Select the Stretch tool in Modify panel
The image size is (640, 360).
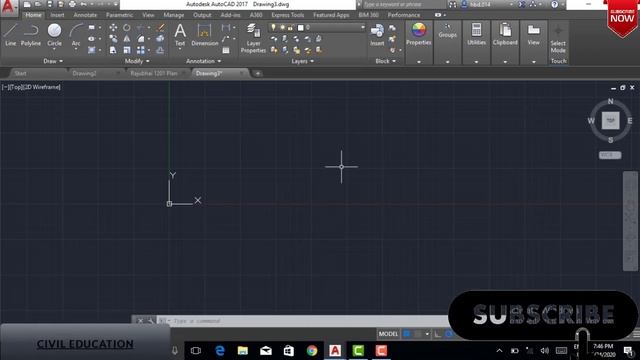click(113, 50)
